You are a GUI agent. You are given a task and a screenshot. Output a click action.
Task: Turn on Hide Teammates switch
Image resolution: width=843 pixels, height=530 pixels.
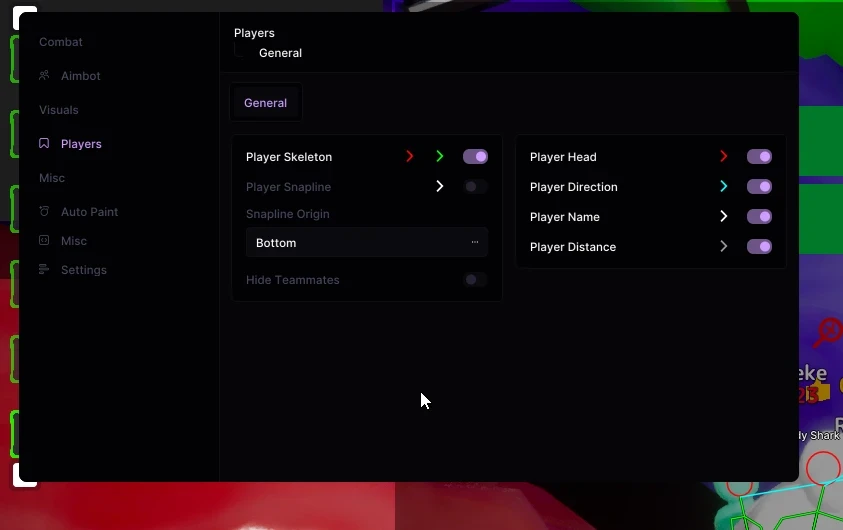475,280
